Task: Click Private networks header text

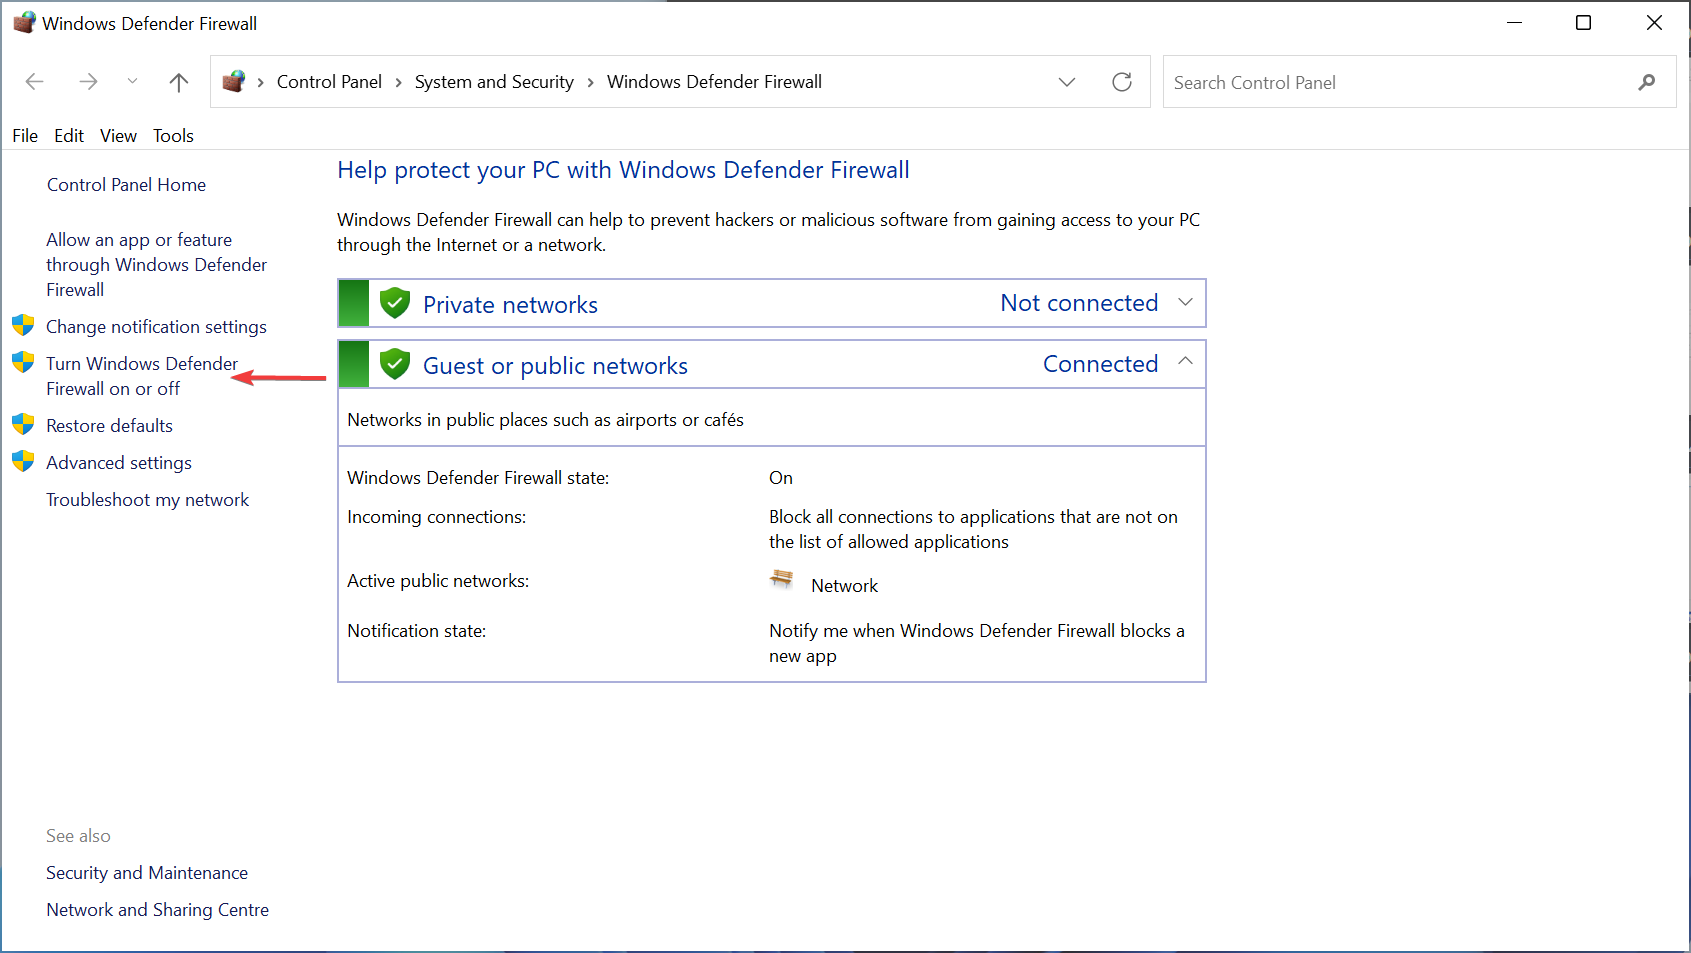Action: (510, 305)
